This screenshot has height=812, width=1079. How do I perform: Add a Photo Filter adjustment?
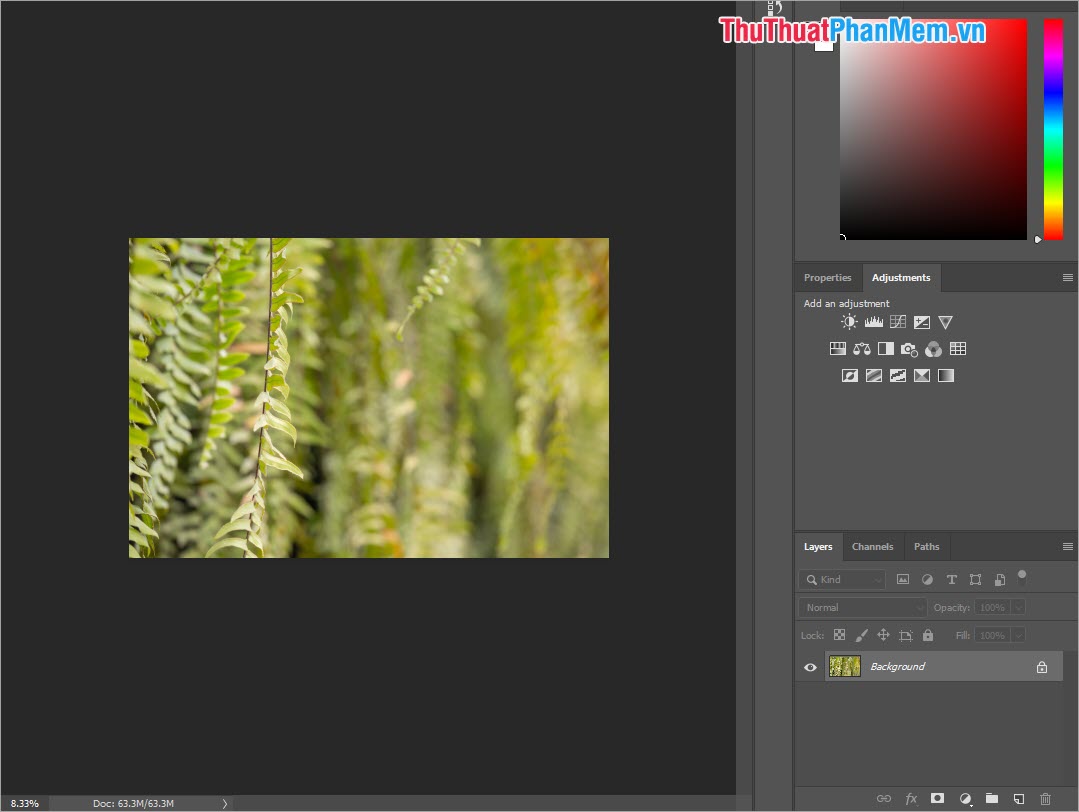click(909, 348)
